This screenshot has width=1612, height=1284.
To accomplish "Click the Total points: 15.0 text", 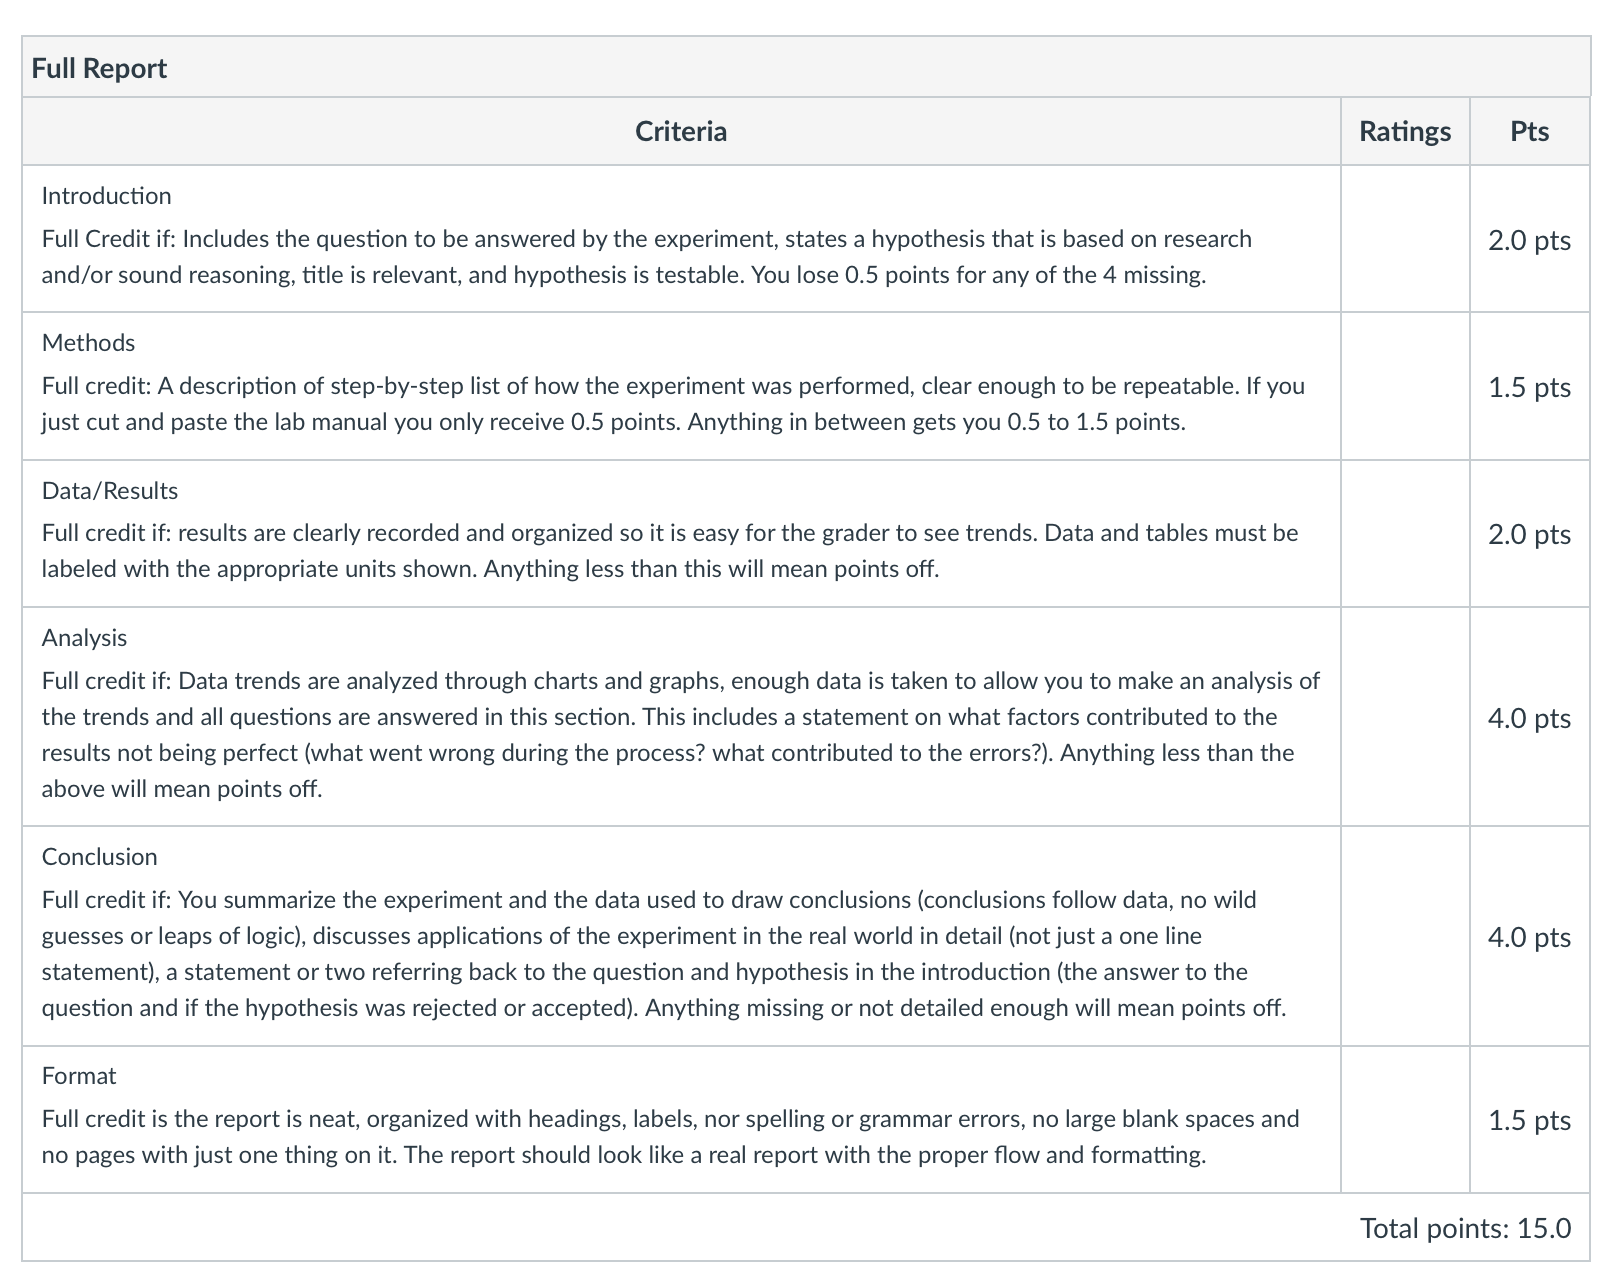I will pos(1465,1228).
